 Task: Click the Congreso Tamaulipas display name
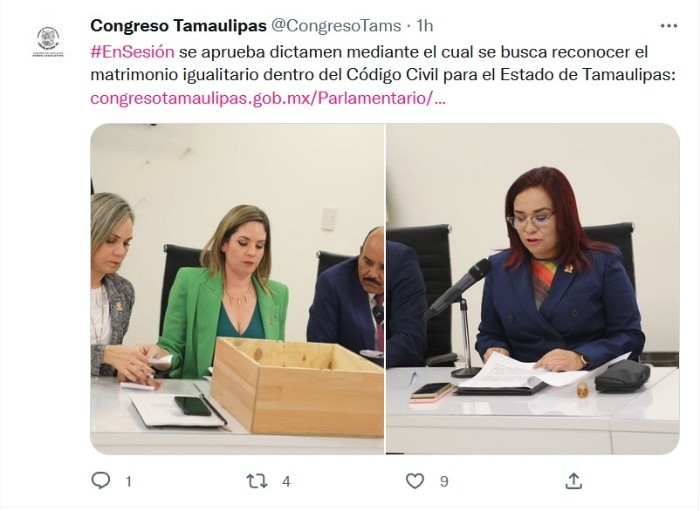[x=178, y=26]
